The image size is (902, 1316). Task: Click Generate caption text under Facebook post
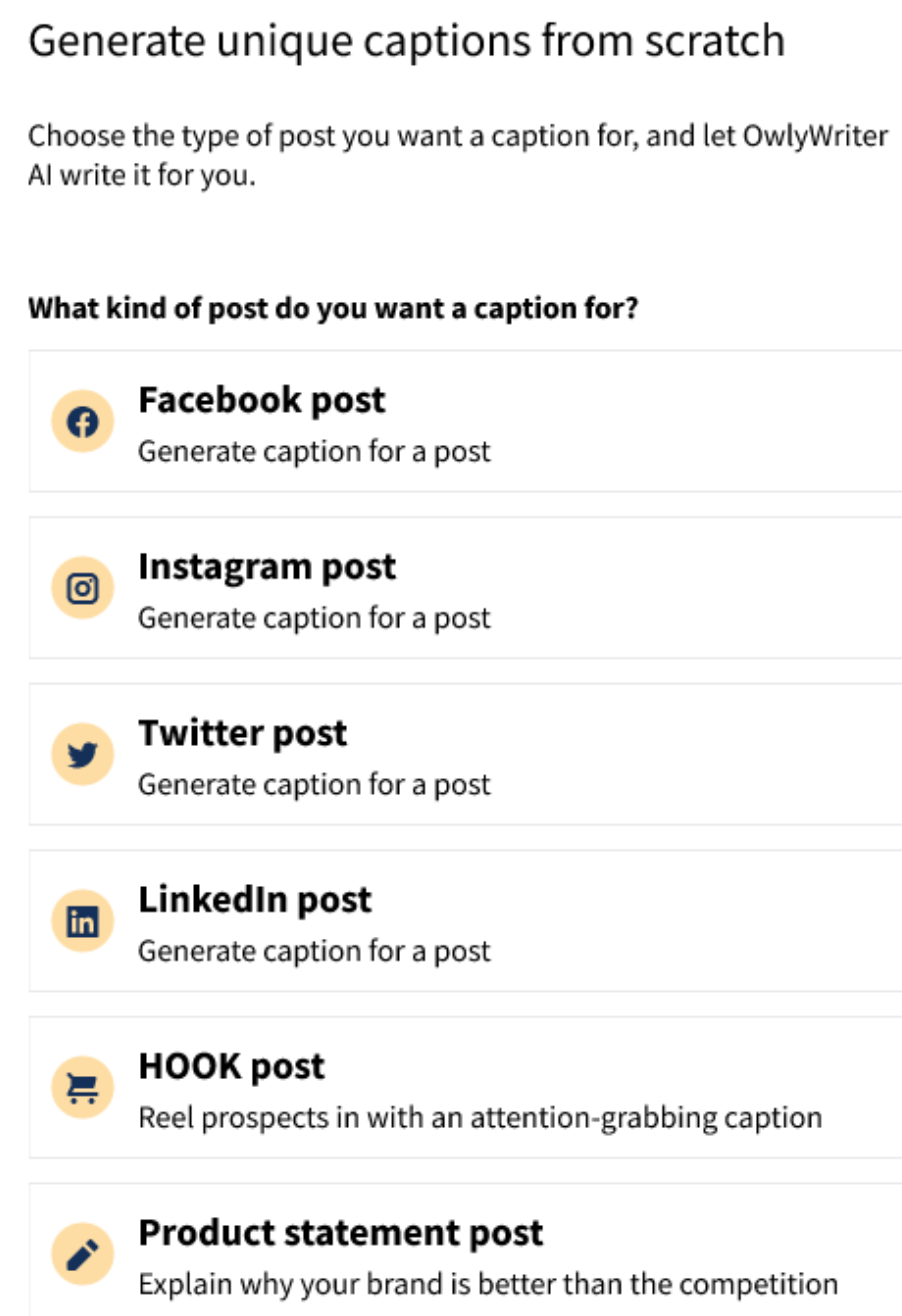(314, 451)
